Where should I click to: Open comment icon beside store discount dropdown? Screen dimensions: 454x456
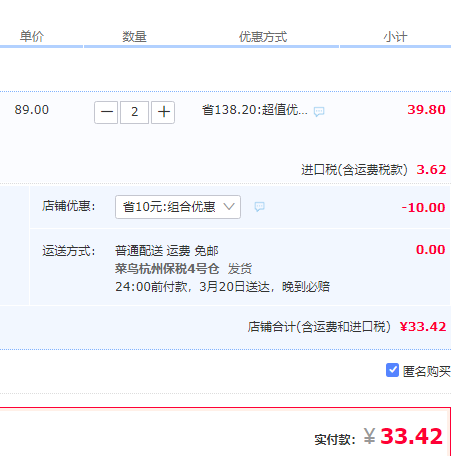tap(260, 207)
